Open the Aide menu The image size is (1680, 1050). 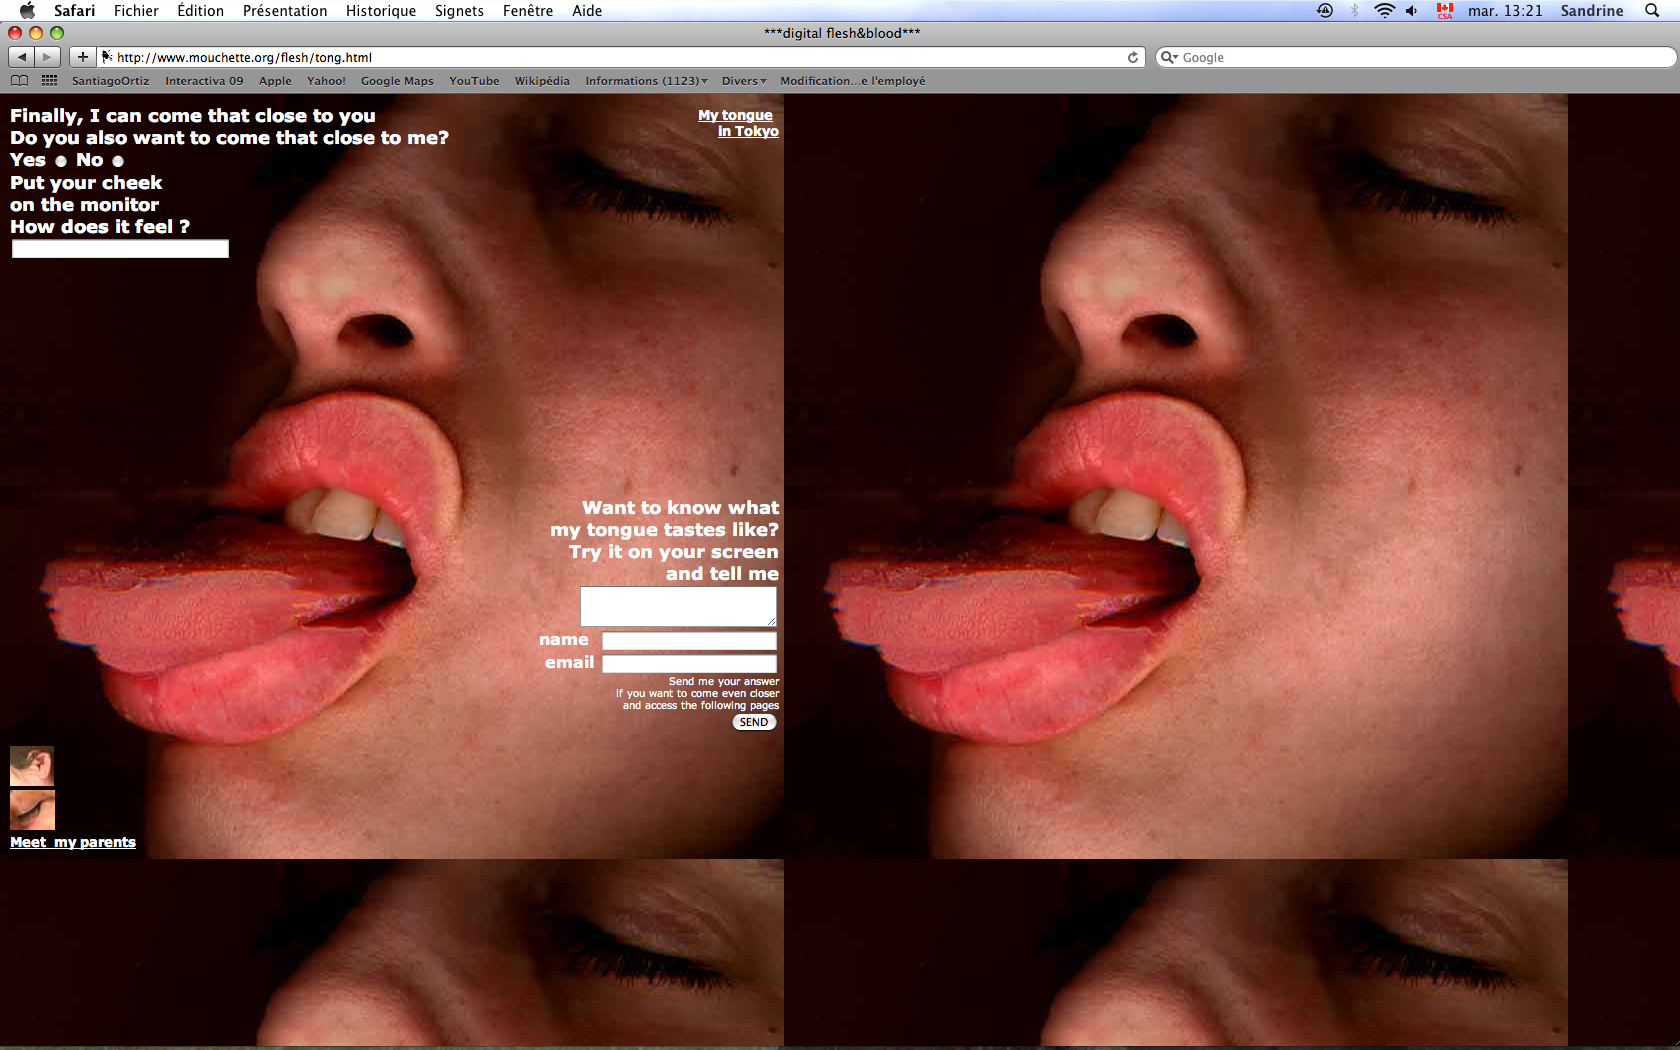tap(587, 11)
